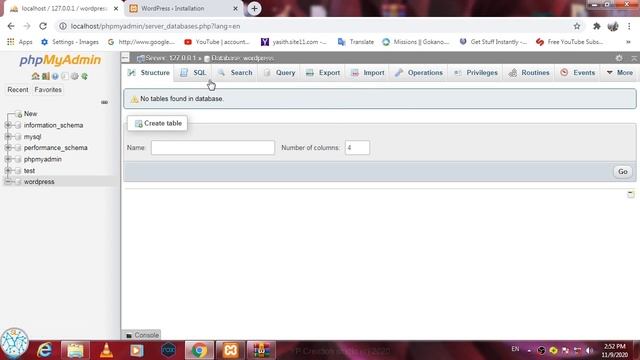Open the Import tab
The width and height of the screenshot is (640, 360).
[368, 73]
